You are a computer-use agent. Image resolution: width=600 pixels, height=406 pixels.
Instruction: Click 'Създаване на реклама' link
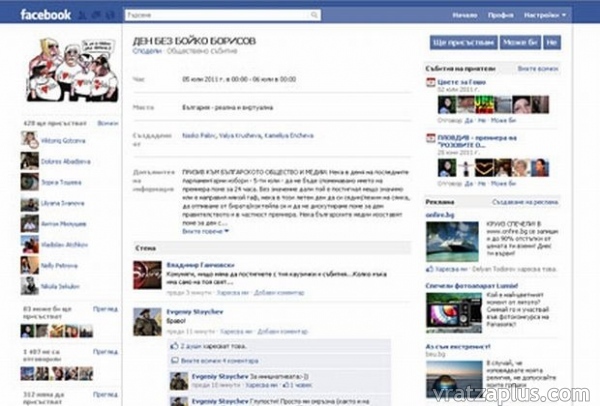pos(525,202)
